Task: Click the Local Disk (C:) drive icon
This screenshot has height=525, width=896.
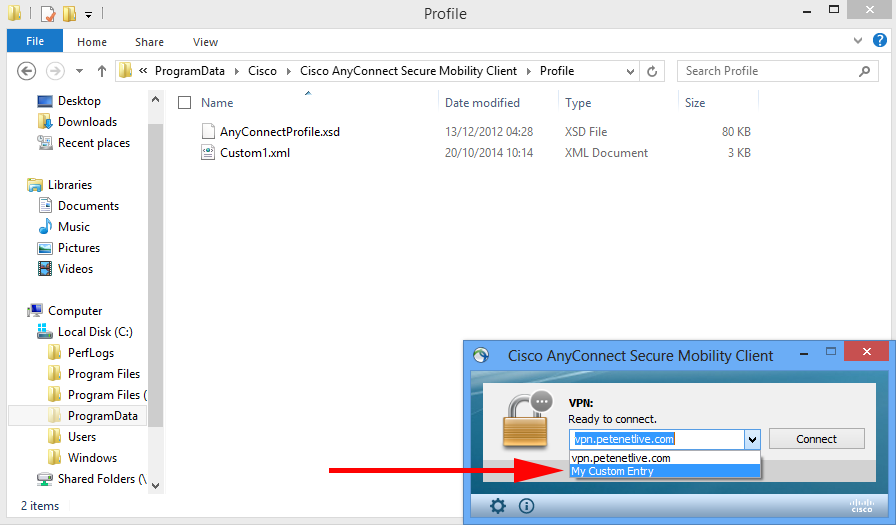Action: [x=45, y=331]
